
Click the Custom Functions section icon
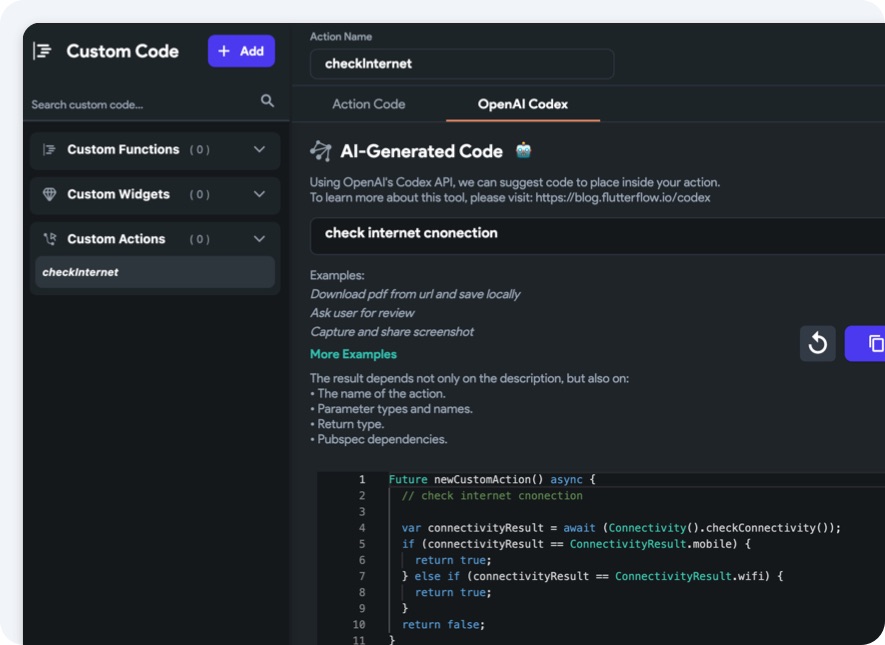(x=49, y=150)
